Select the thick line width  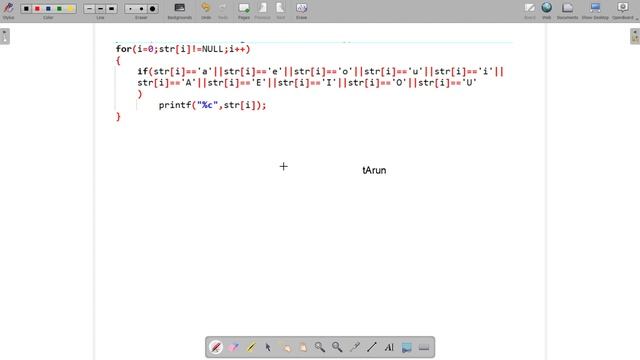point(111,9)
